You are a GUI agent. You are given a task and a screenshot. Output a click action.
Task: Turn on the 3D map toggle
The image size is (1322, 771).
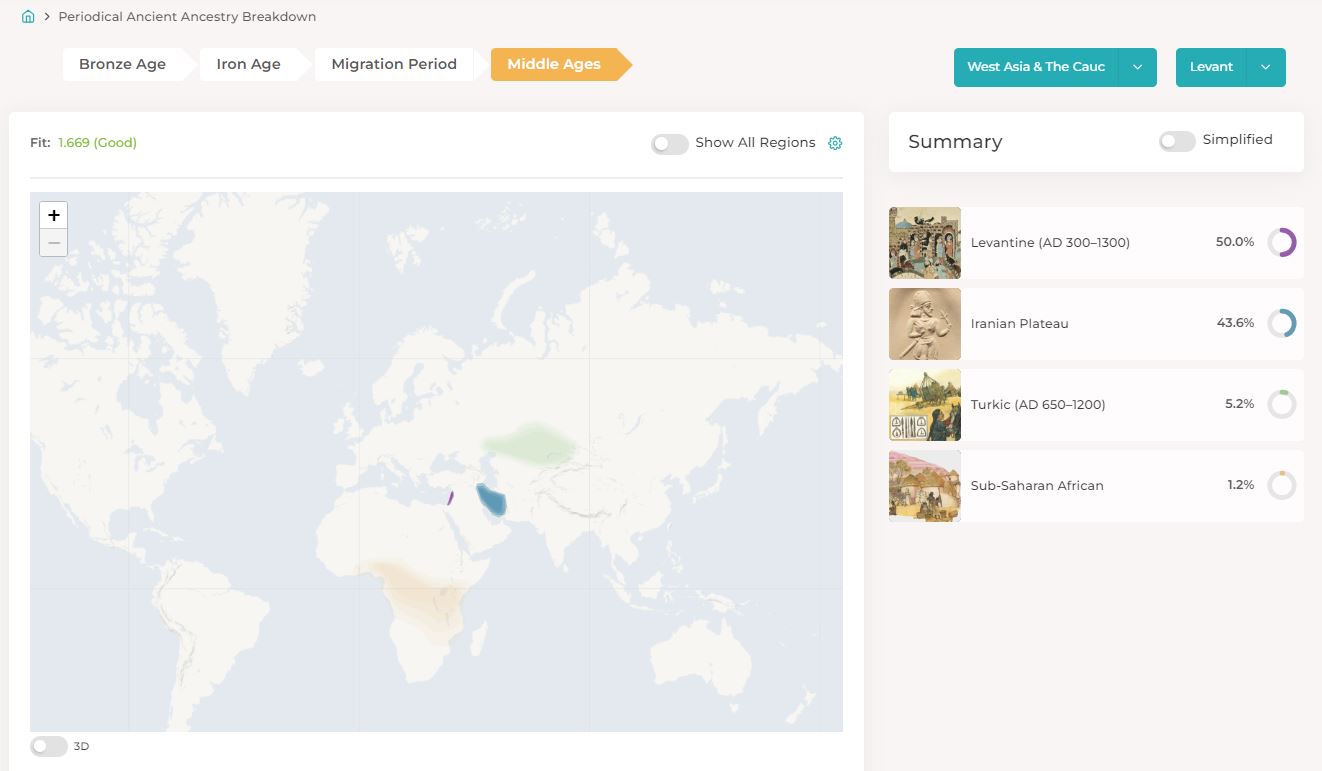(x=49, y=746)
